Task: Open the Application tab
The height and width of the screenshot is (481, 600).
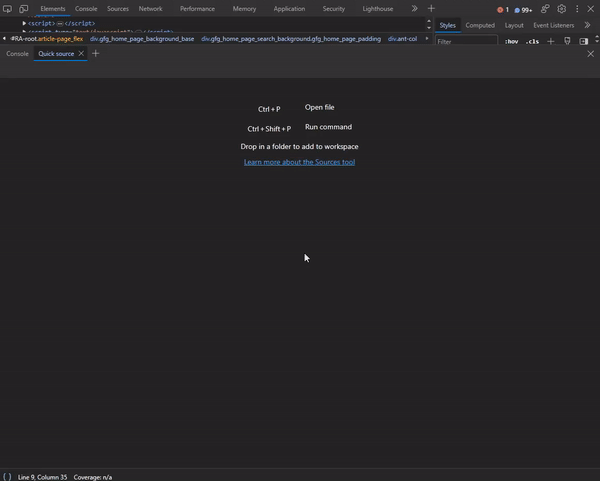Action: [x=289, y=8]
